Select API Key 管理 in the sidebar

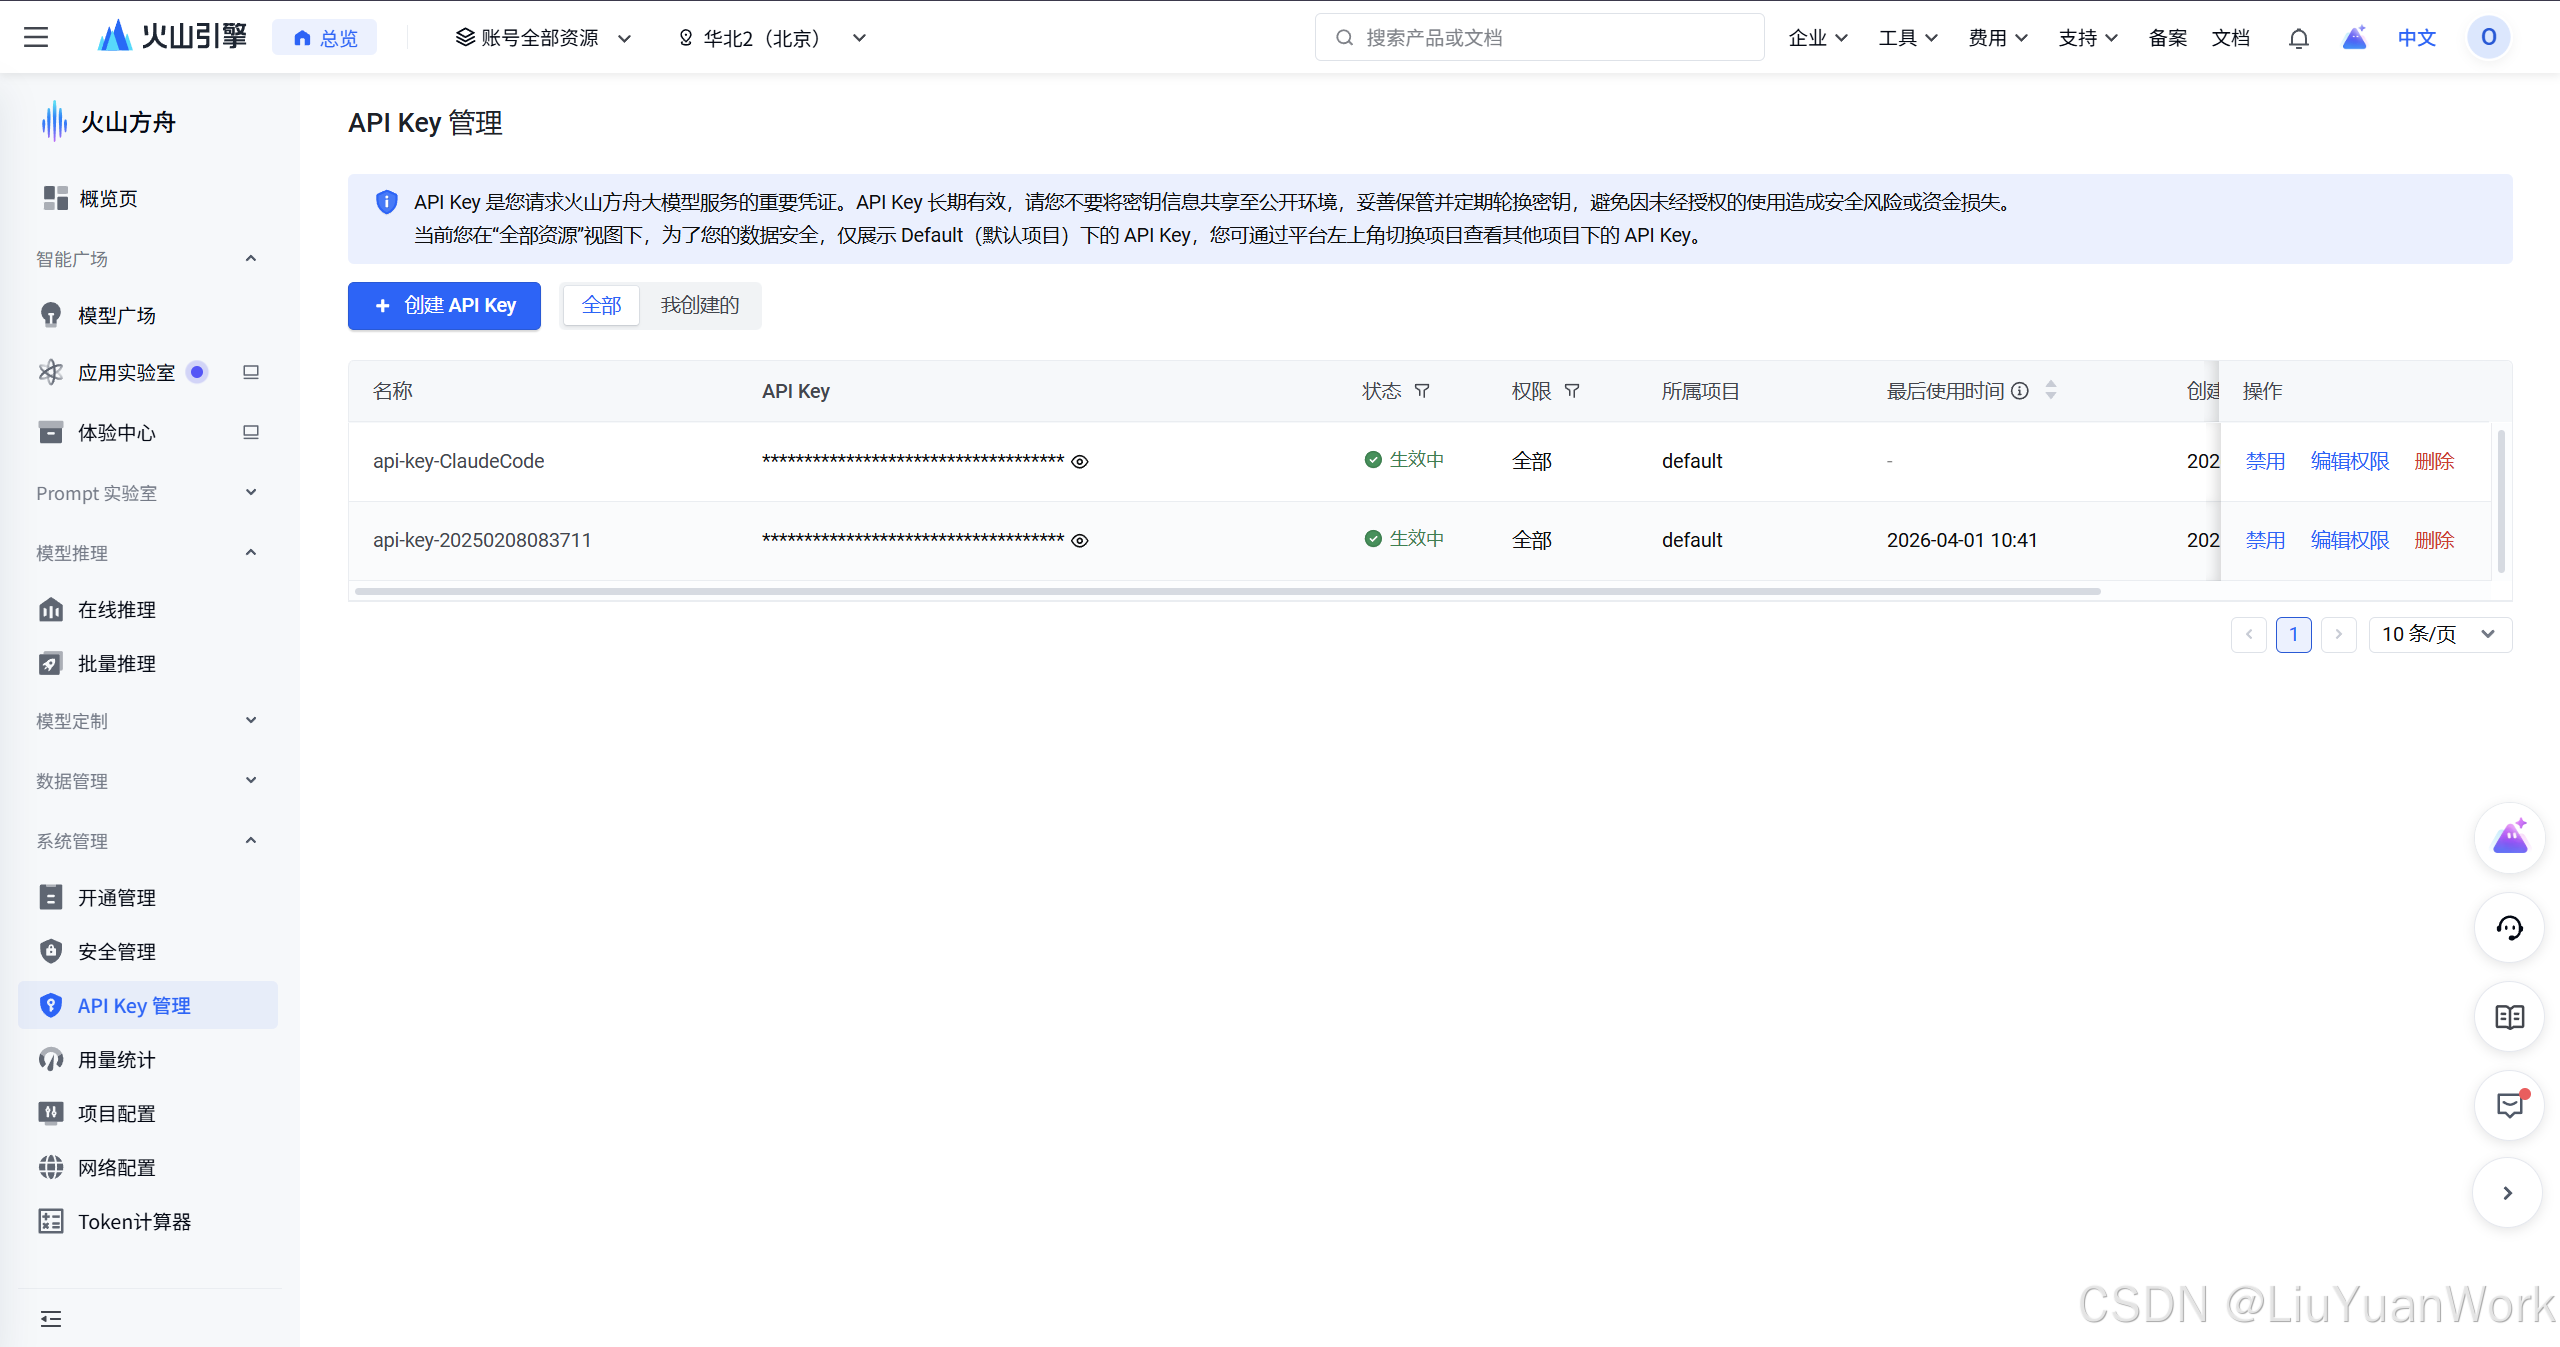click(x=148, y=1006)
